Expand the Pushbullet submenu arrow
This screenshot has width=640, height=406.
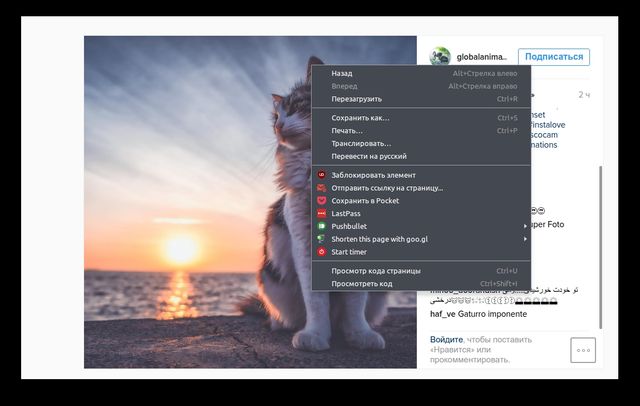[524, 226]
